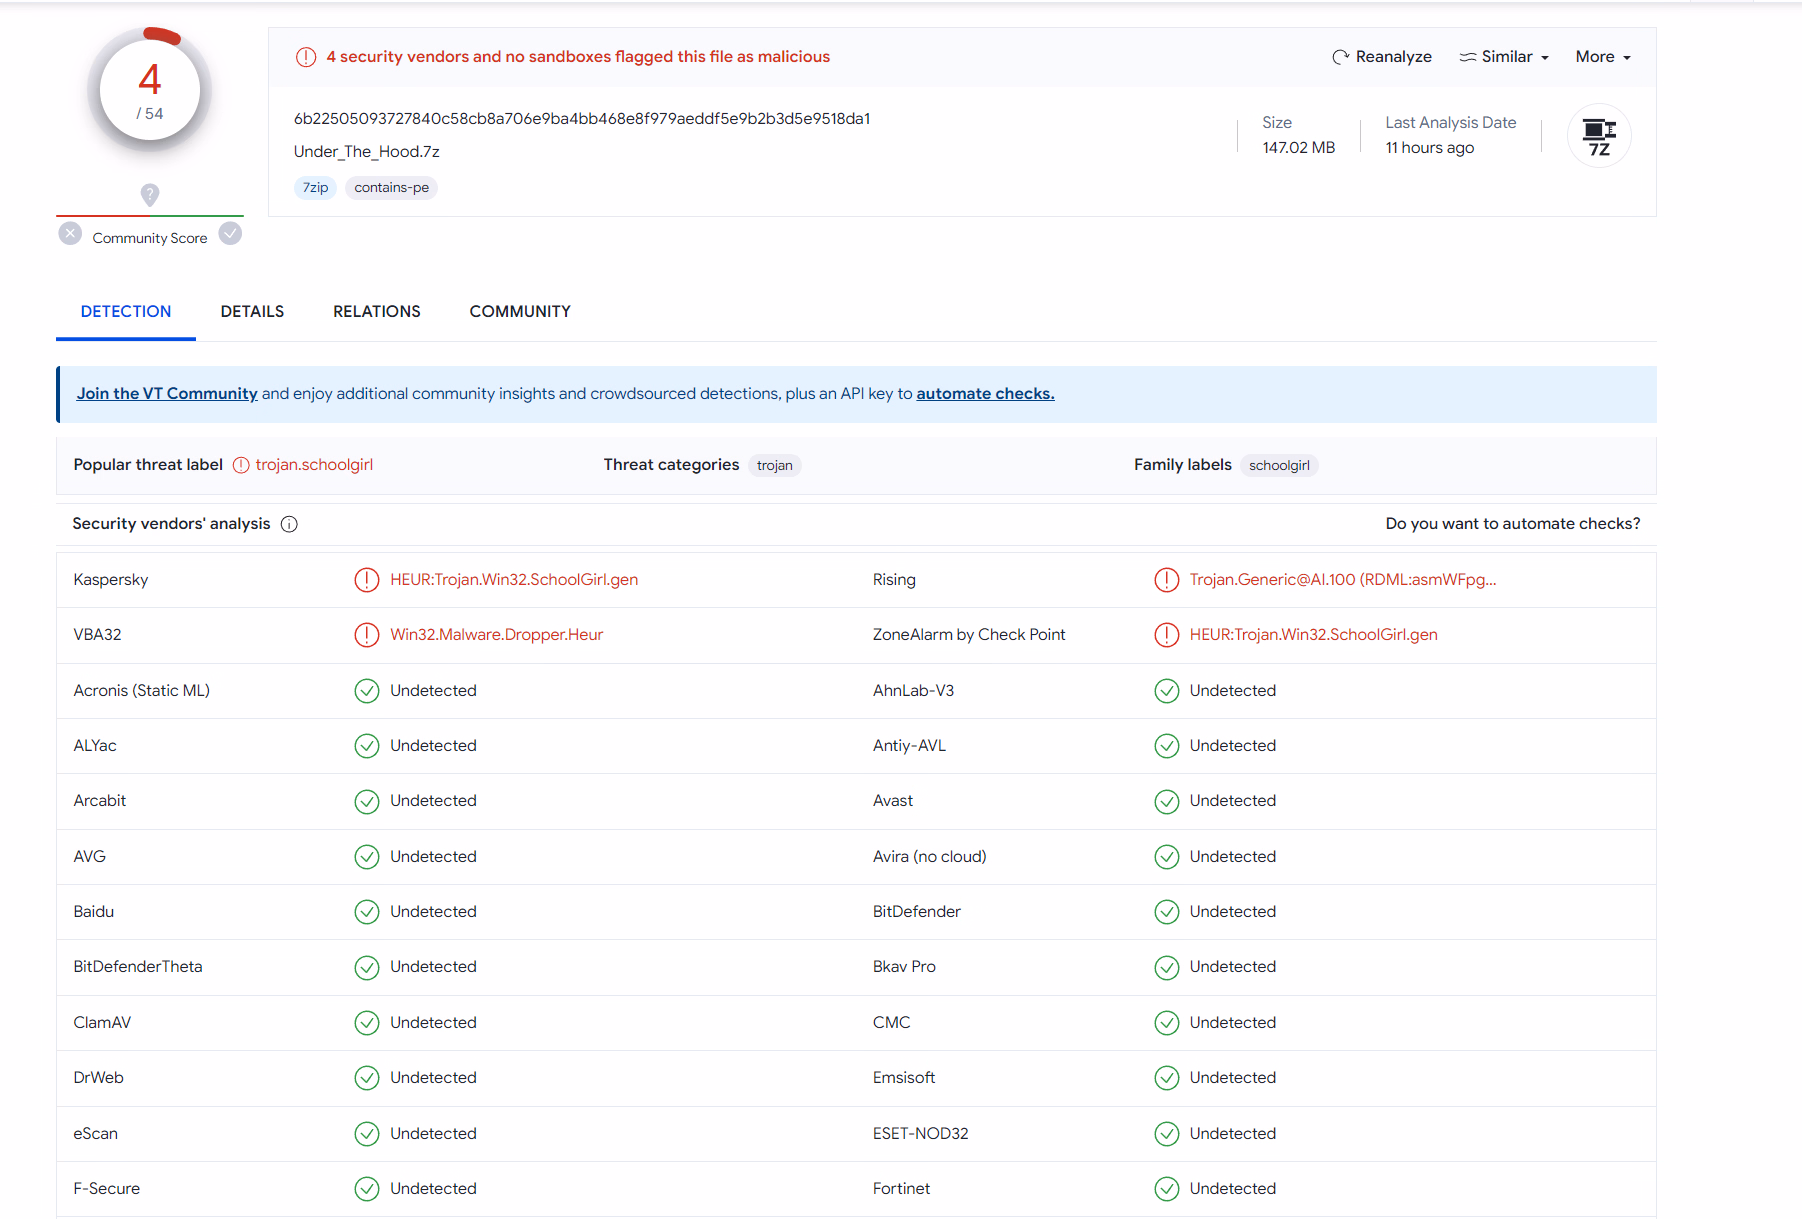
Task: Follow the Join the VT Community link
Action: click(x=167, y=394)
